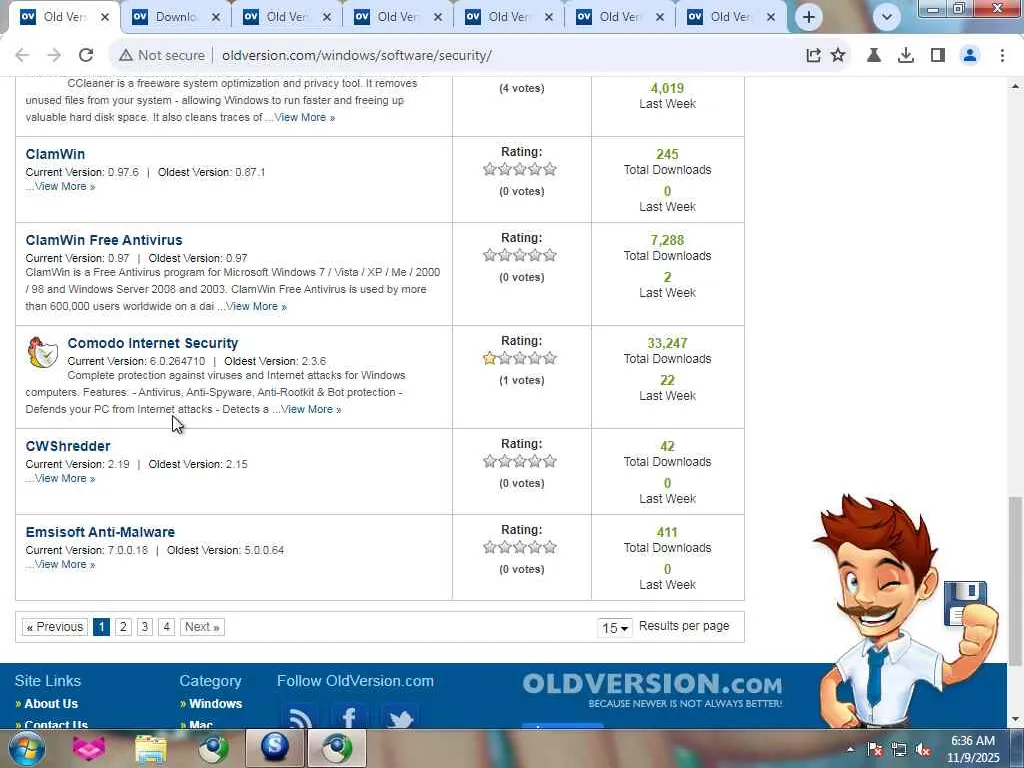Screen dimensions: 1024x768
Task: Click the Not secure warning icon
Action: [x=125, y=56]
